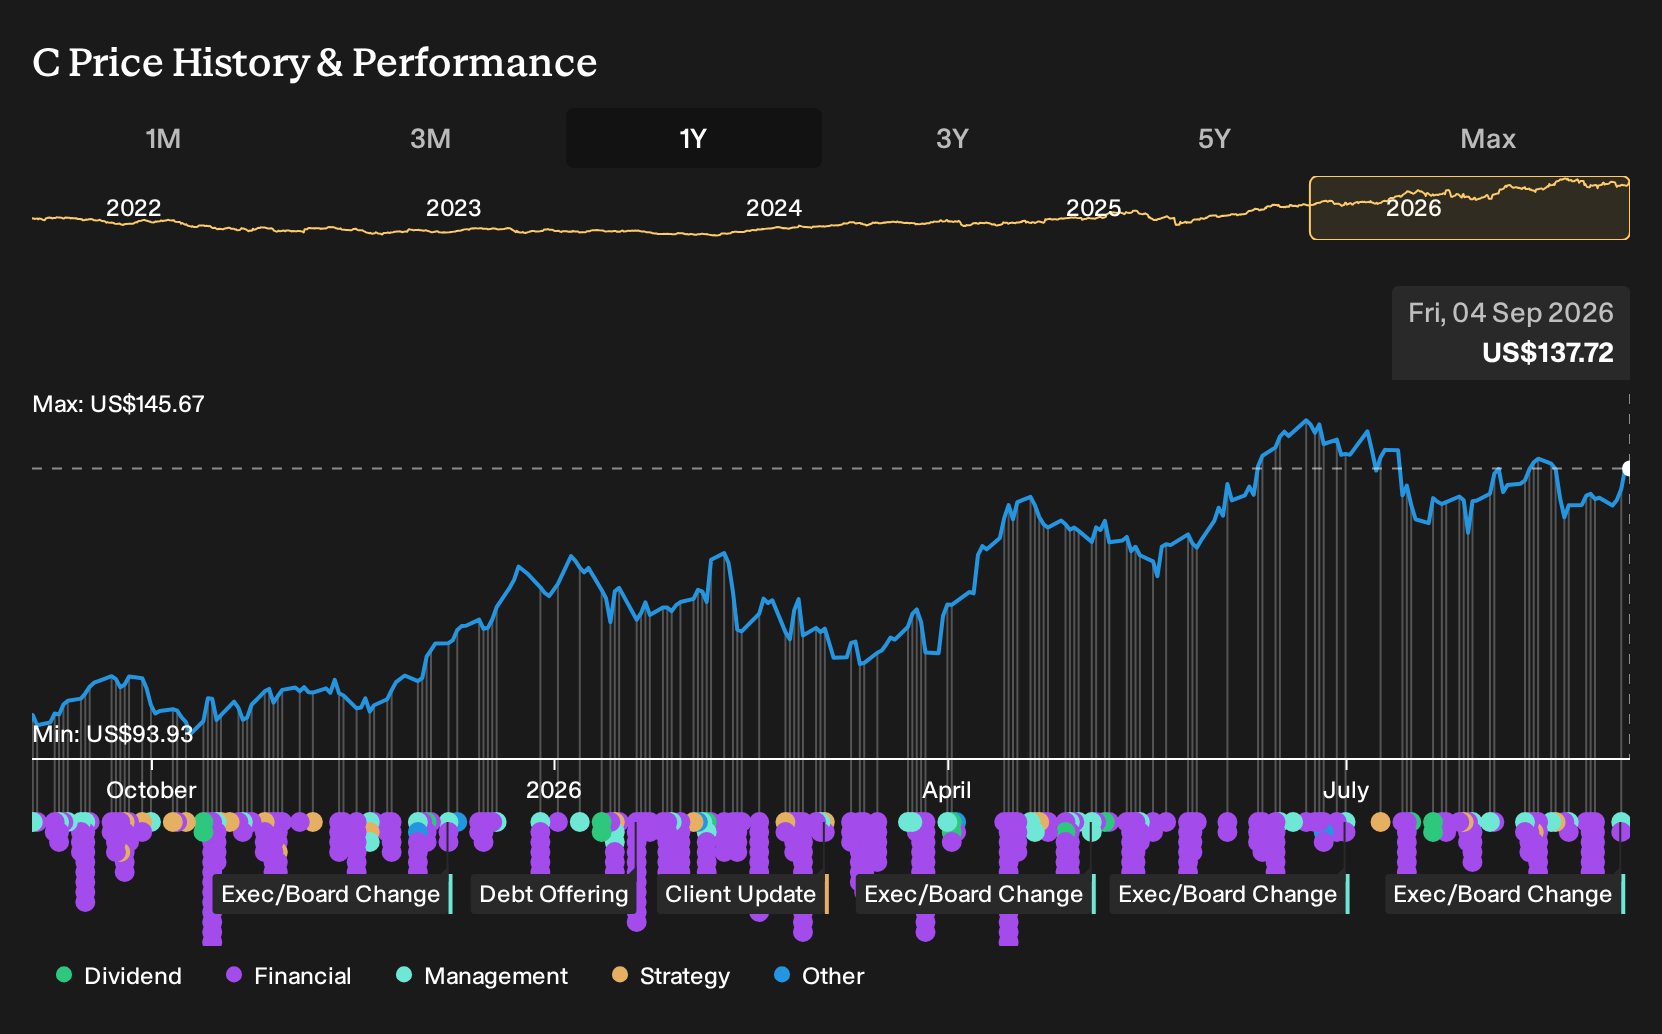Click the October axis label
1662x1034 pixels.
pyautogui.click(x=151, y=790)
